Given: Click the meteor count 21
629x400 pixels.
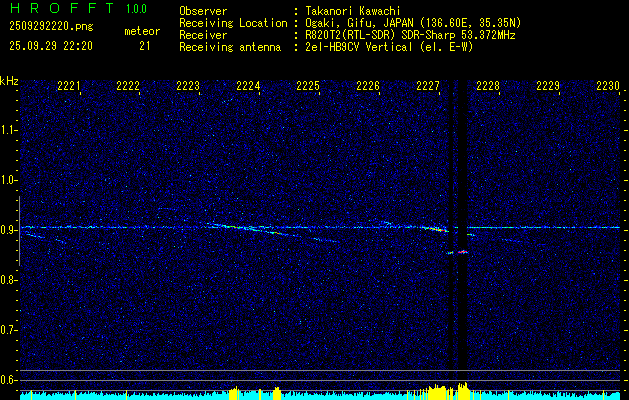Looking at the screenshot, I should coord(145,46).
